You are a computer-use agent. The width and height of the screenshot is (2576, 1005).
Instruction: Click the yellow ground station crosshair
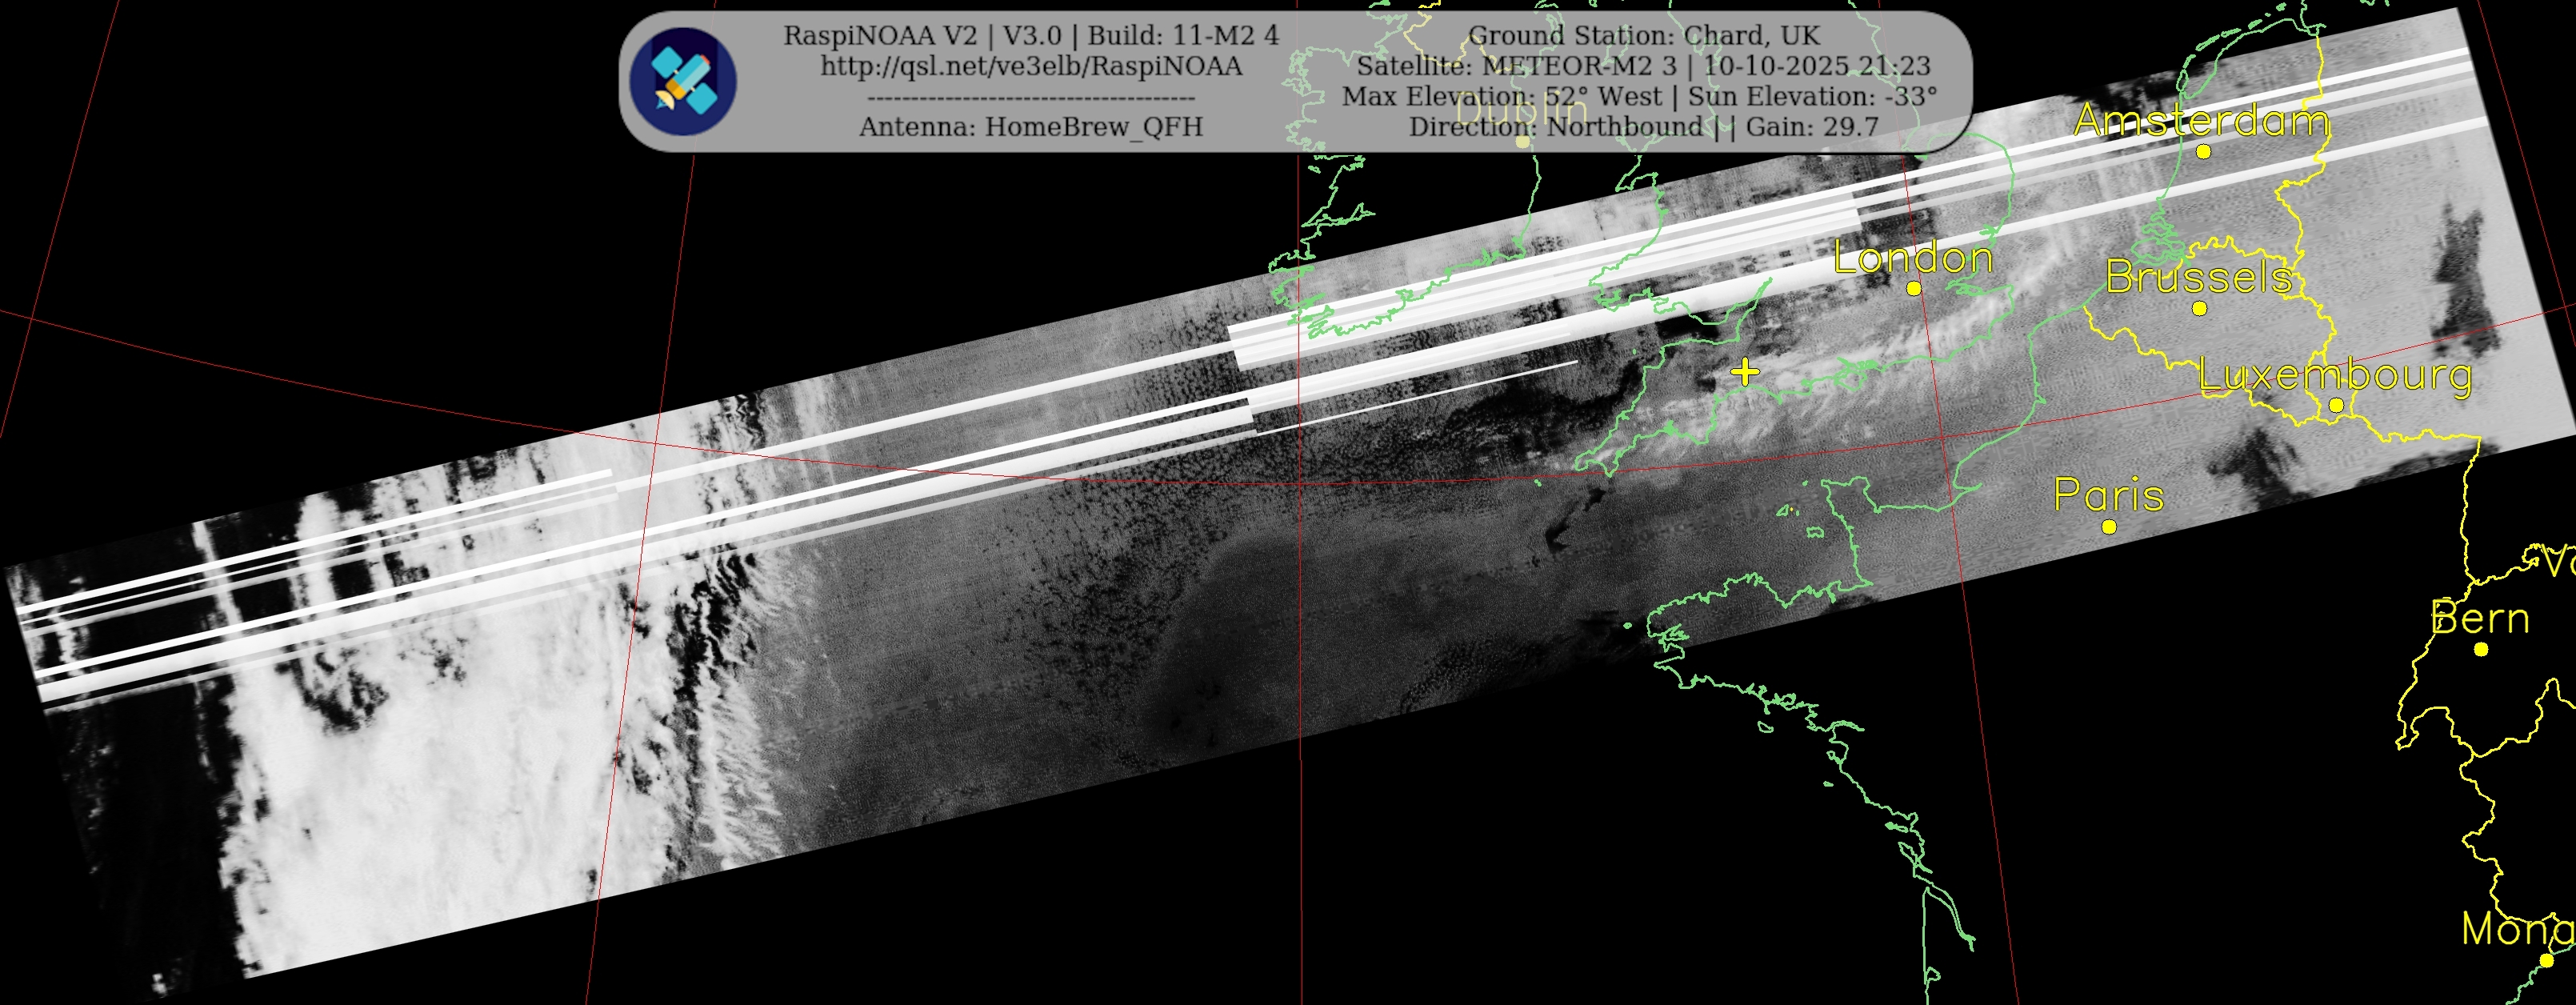coord(1745,373)
